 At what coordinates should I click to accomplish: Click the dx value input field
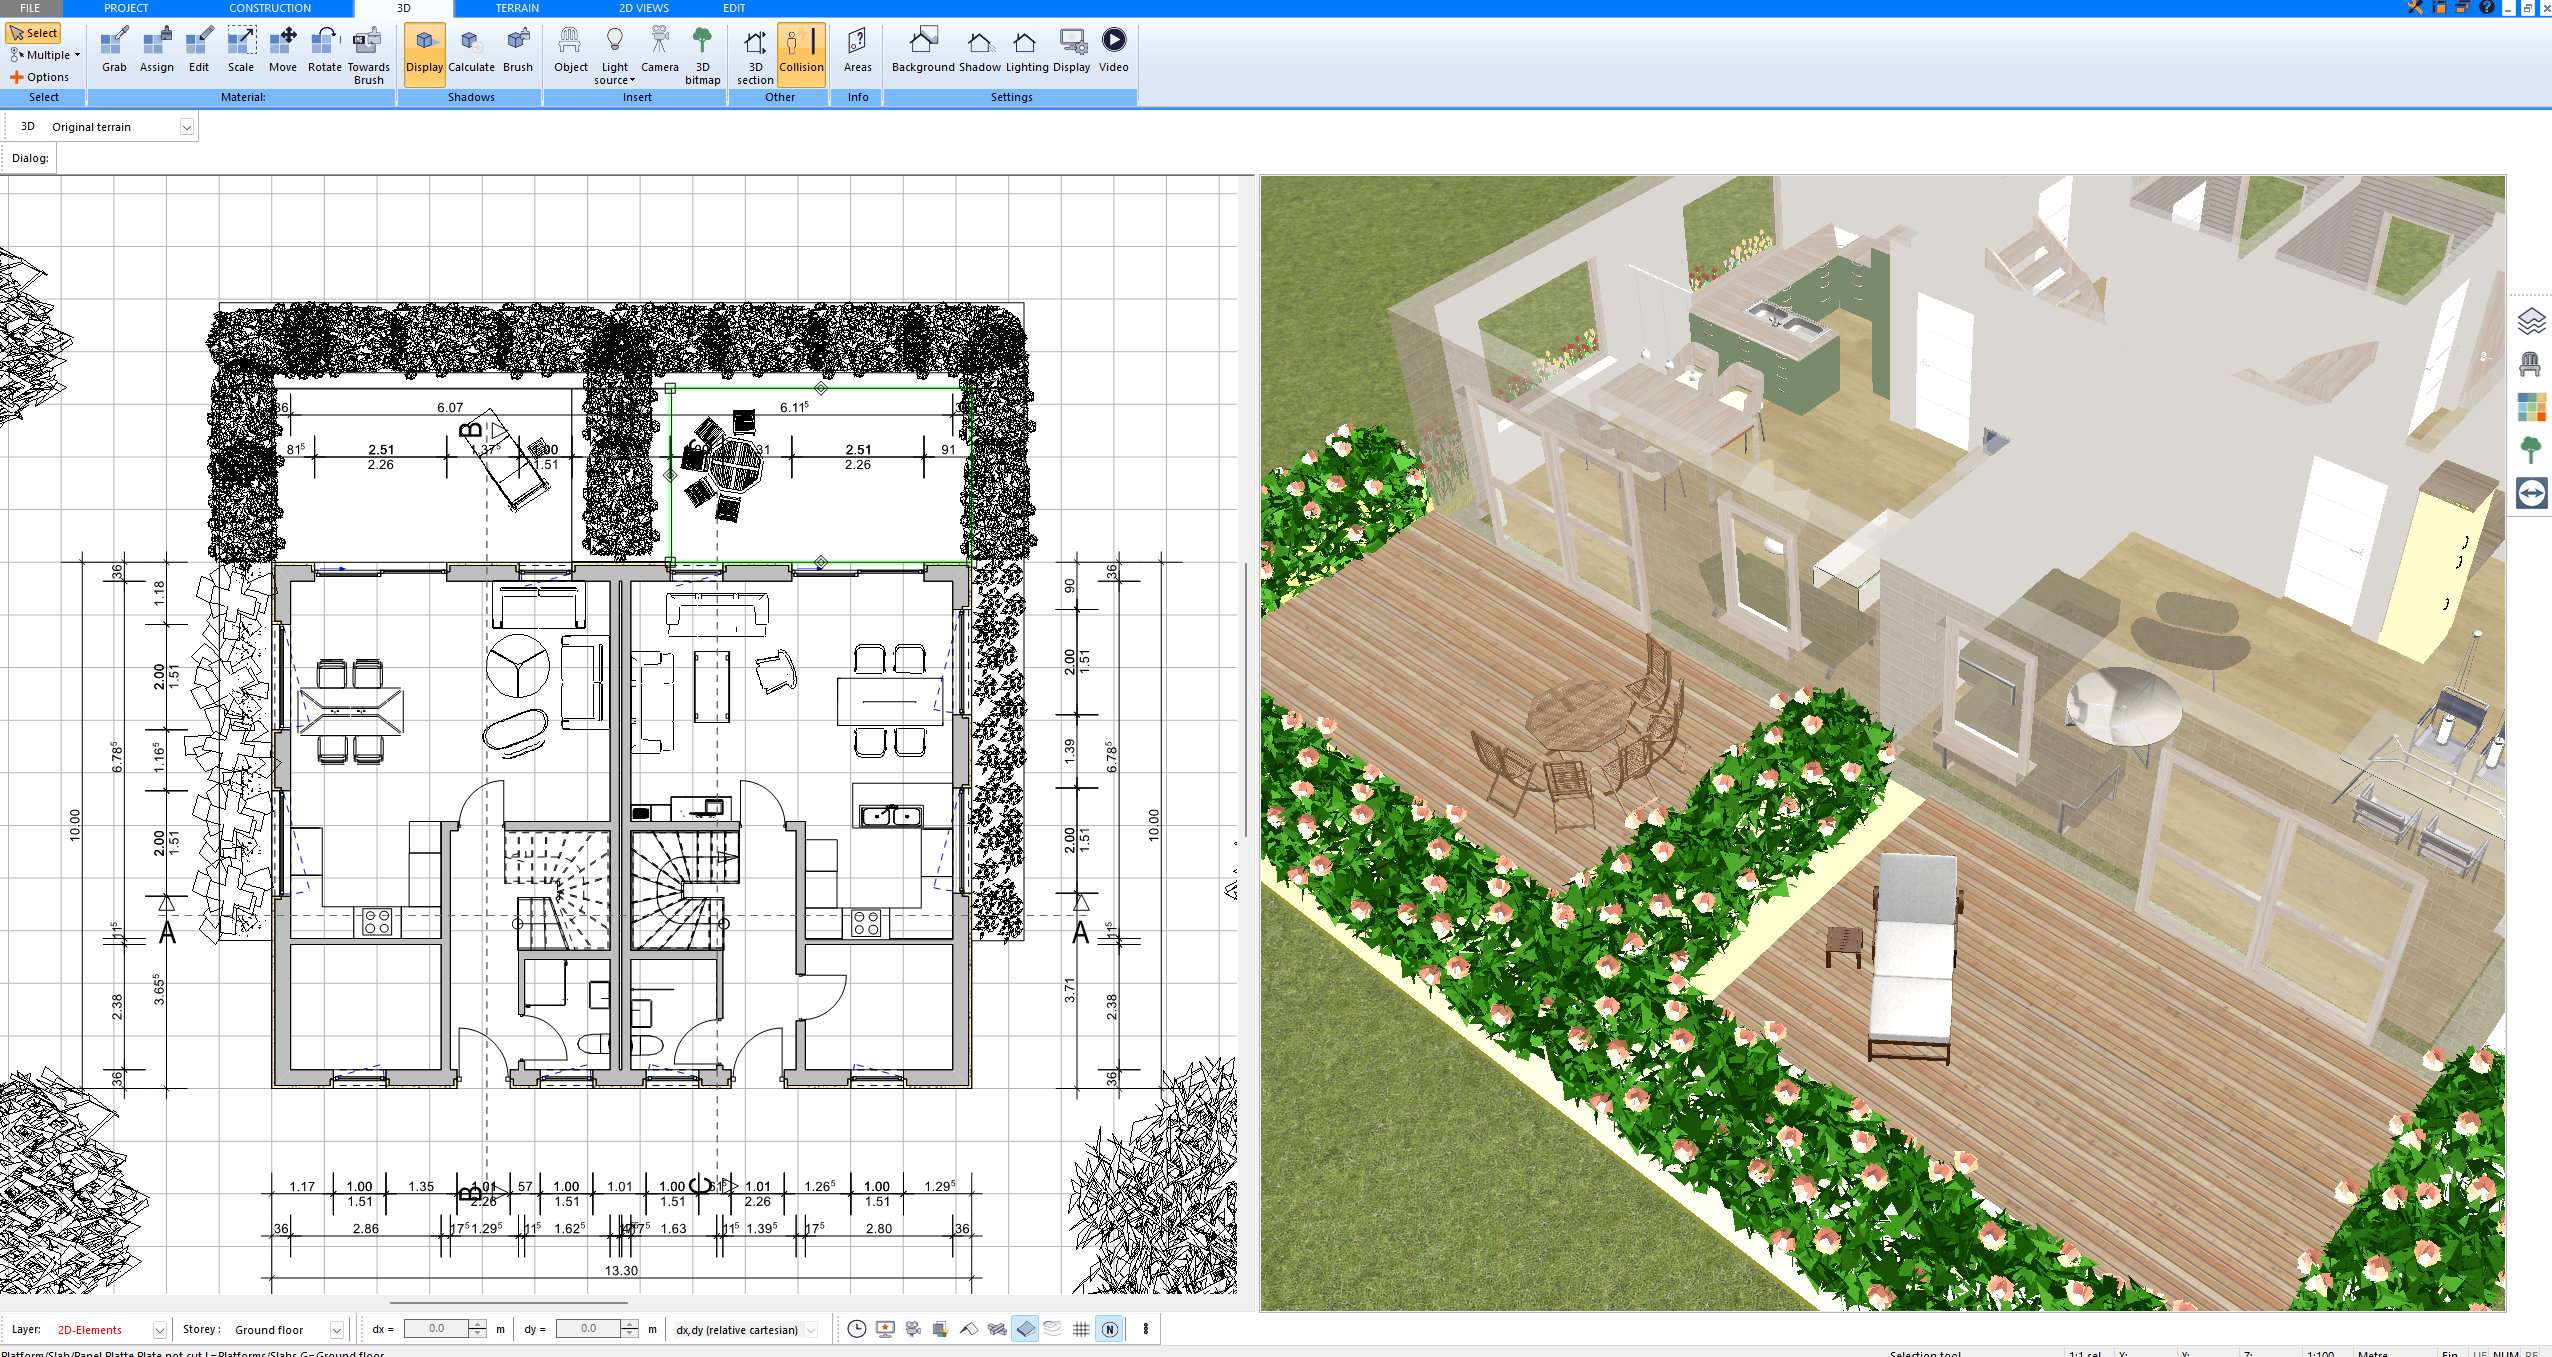coord(436,1329)
